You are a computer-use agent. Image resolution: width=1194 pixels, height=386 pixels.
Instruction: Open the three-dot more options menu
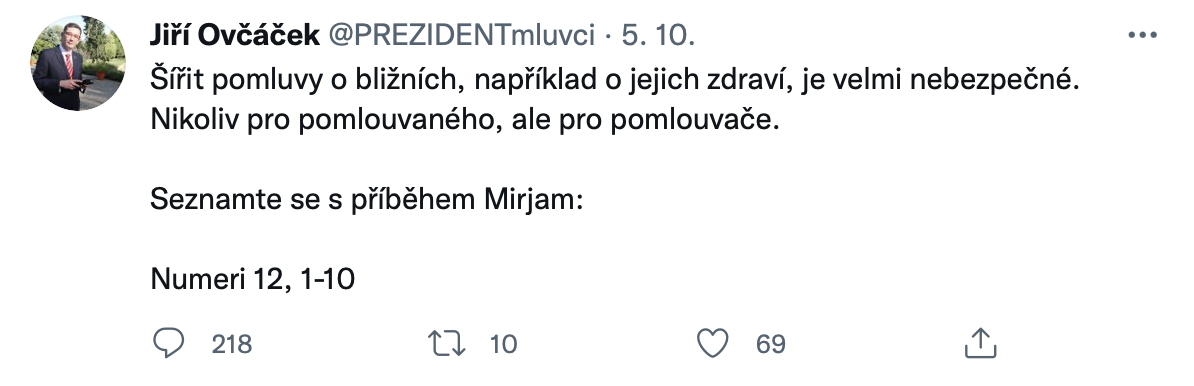pos(1142,35)
